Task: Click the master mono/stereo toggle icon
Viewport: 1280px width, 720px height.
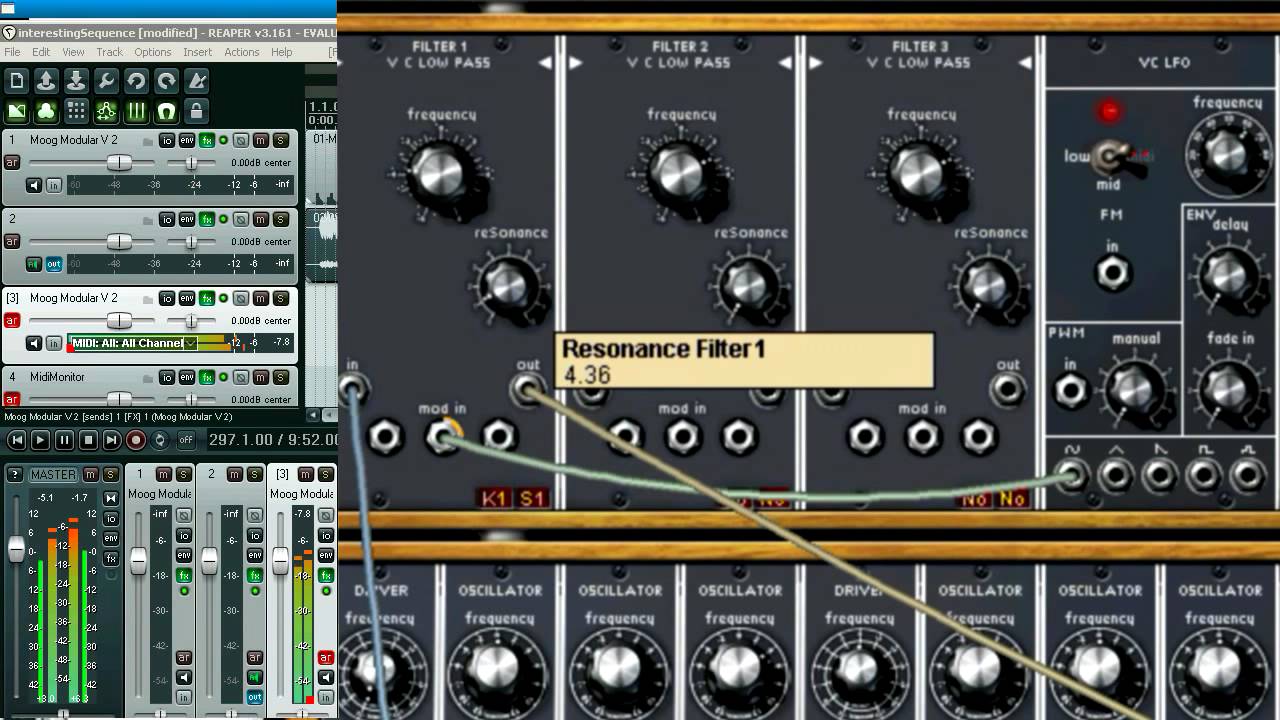Action: [x=111, y=498]
